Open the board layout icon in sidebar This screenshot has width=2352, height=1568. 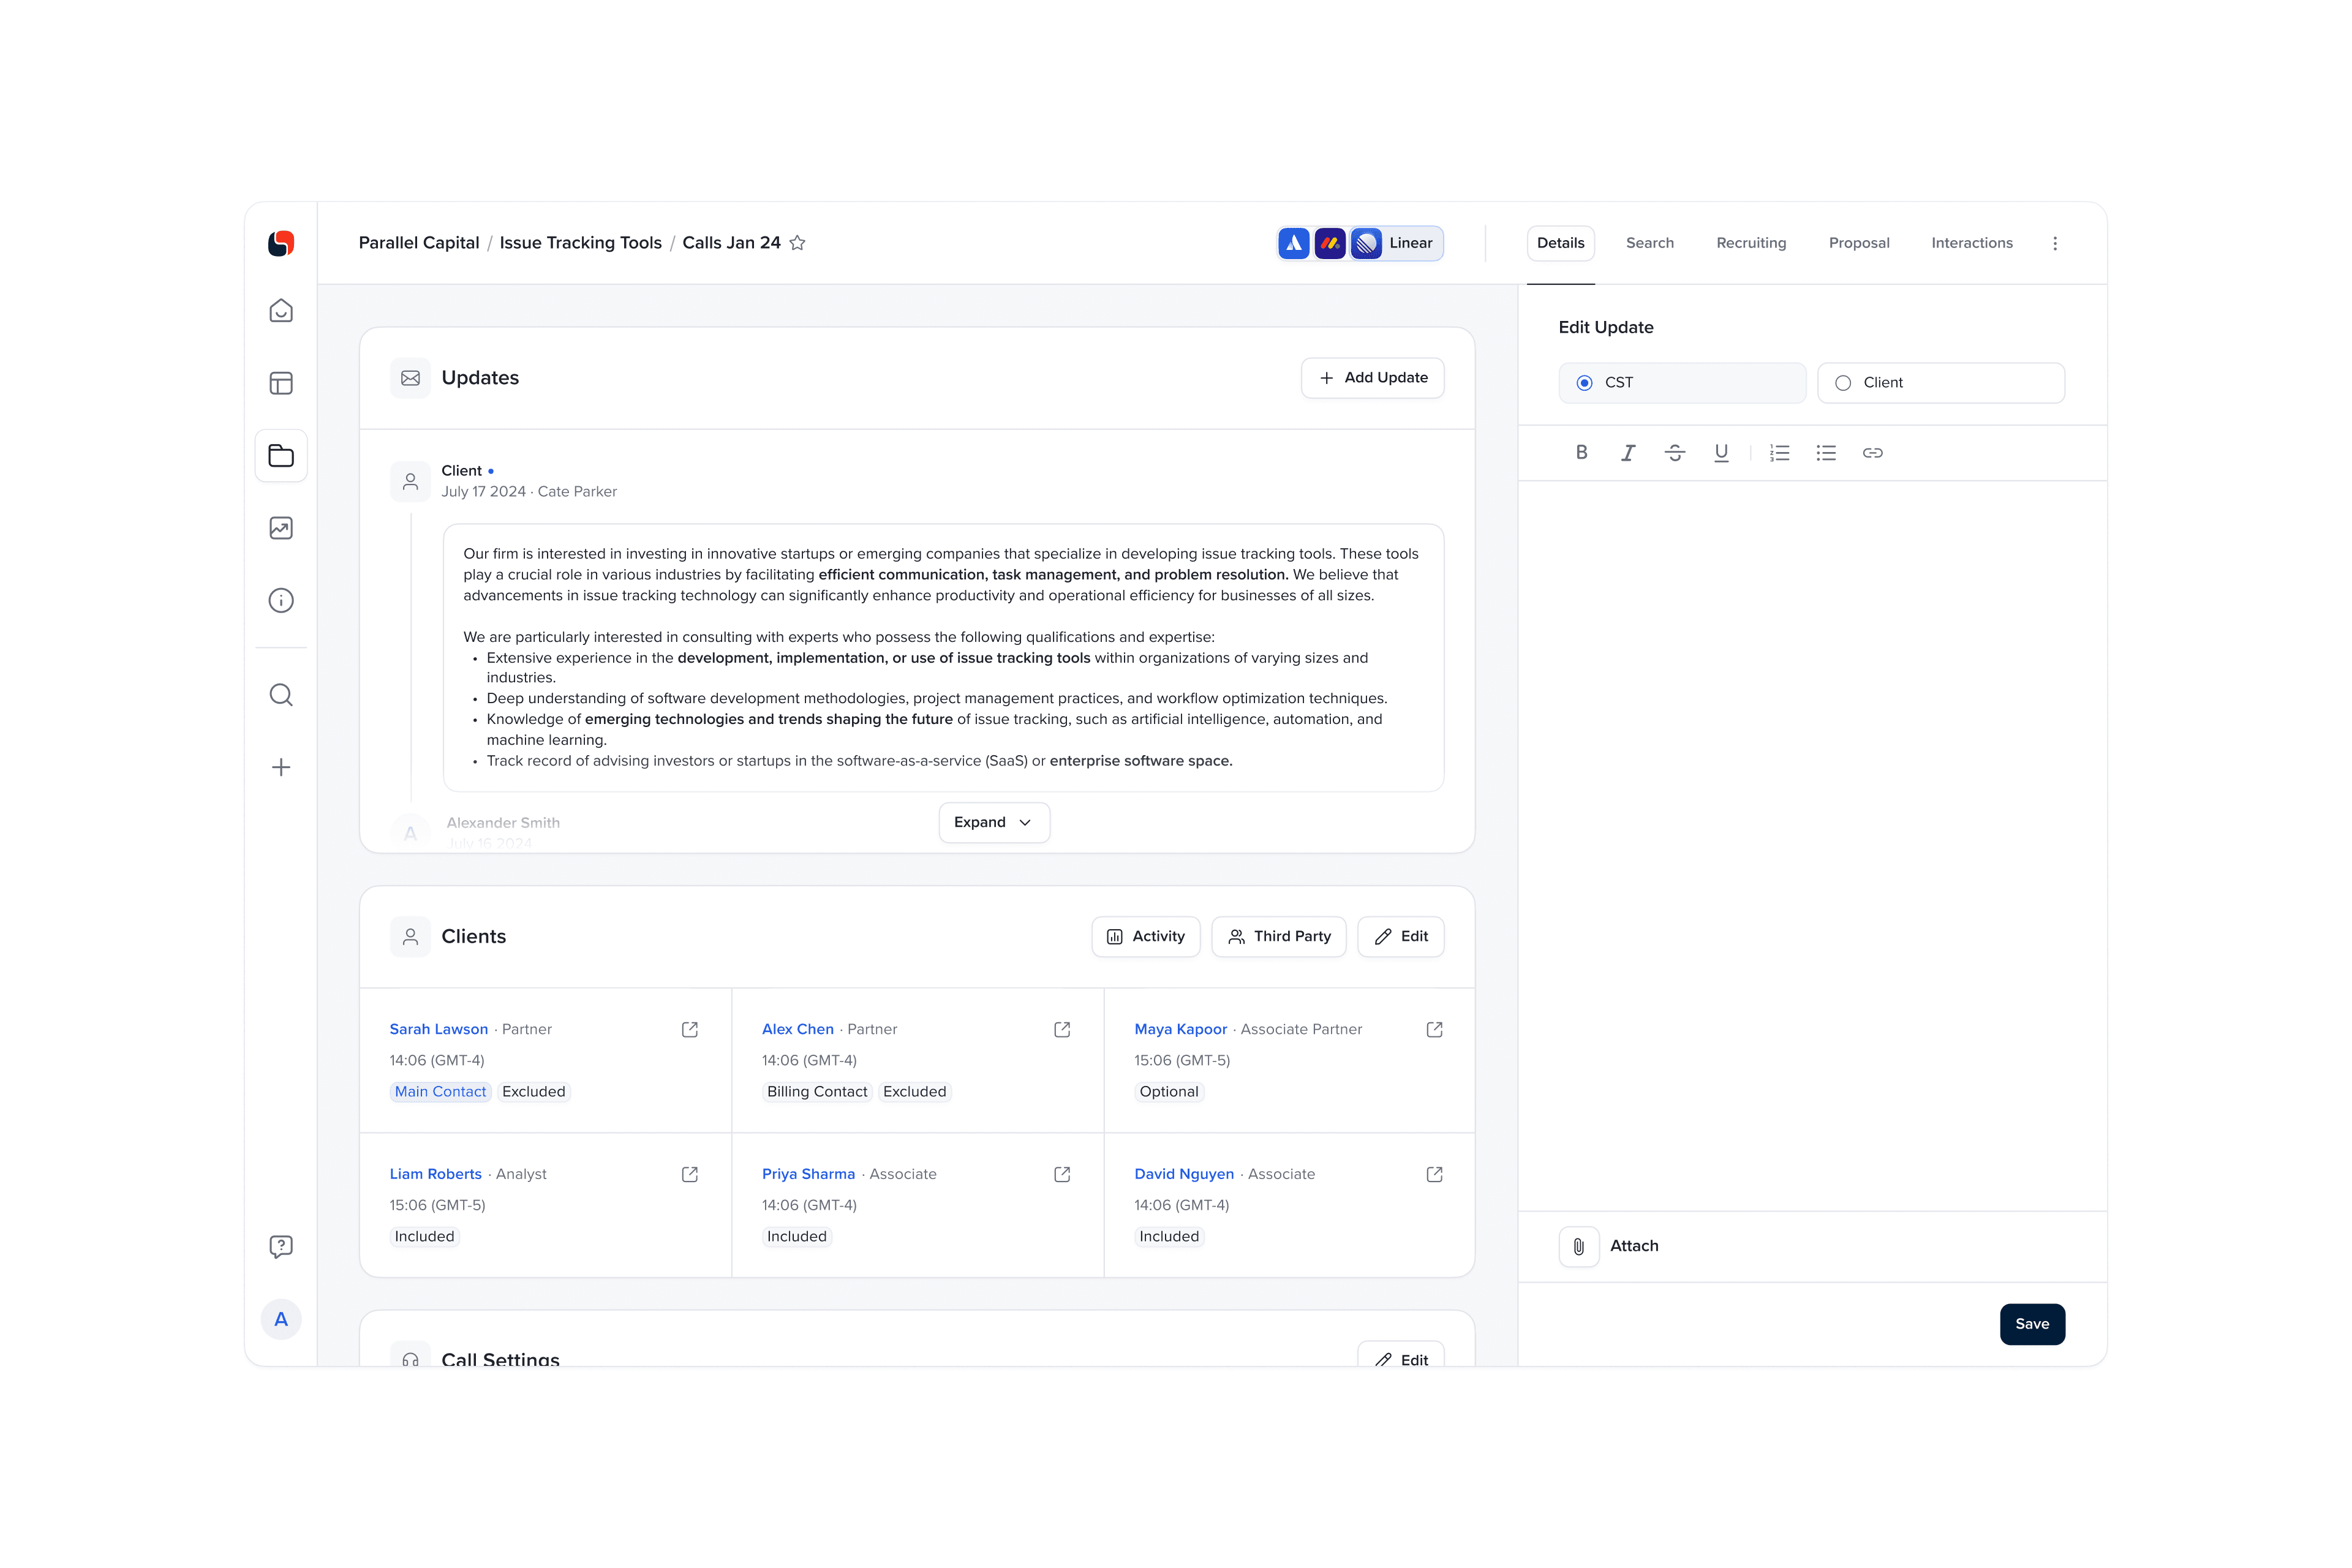pyautogui.click(x=281, y=384)
